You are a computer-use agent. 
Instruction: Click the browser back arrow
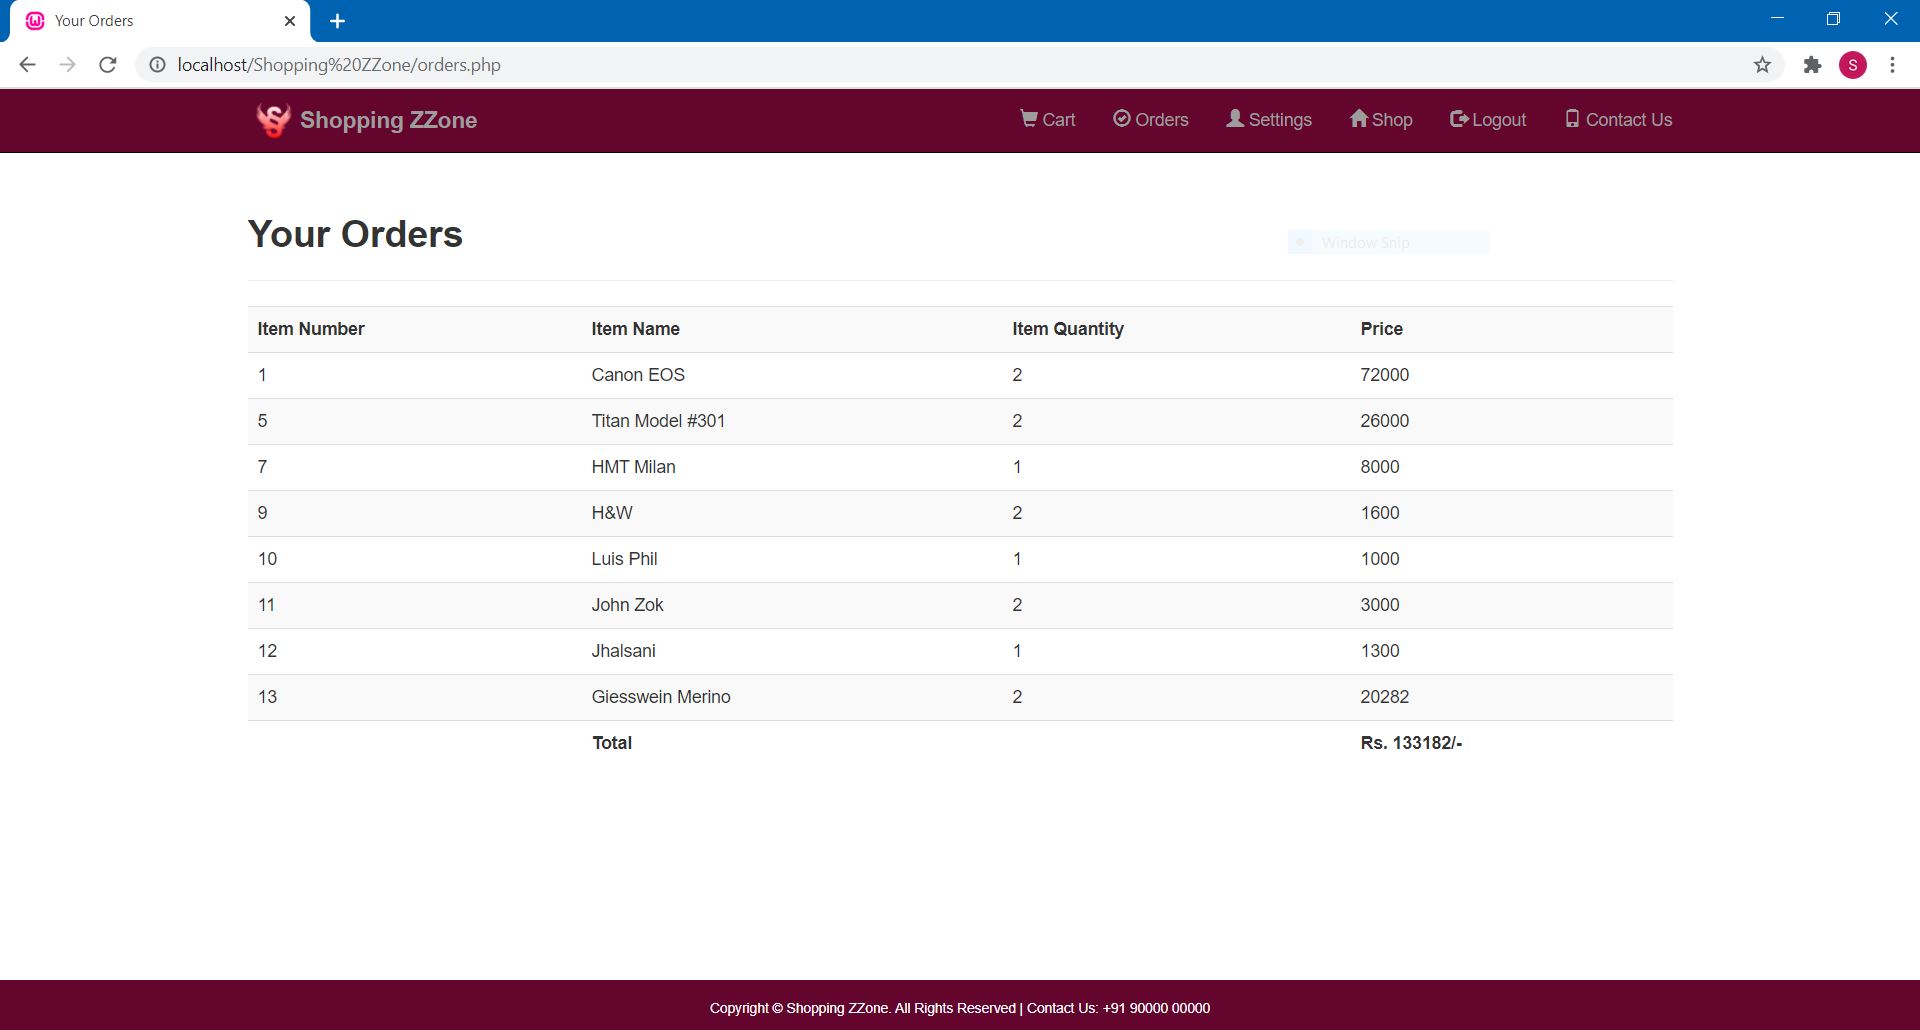pos(27,64)
